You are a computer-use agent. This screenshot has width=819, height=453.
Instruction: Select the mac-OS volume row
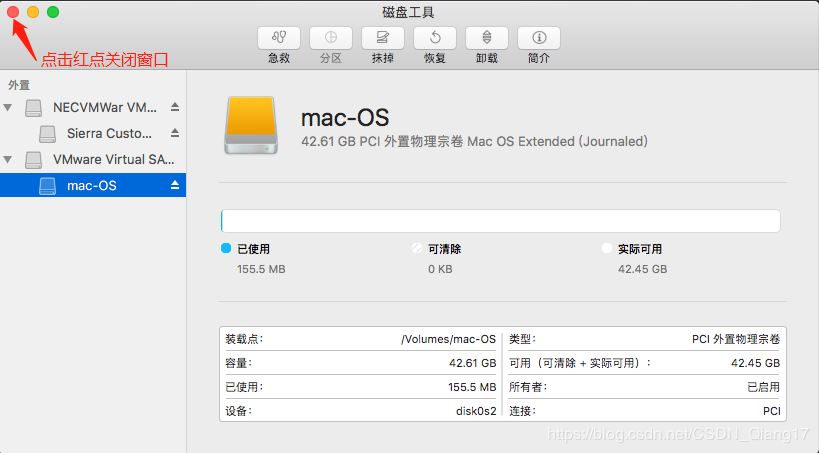93,185
